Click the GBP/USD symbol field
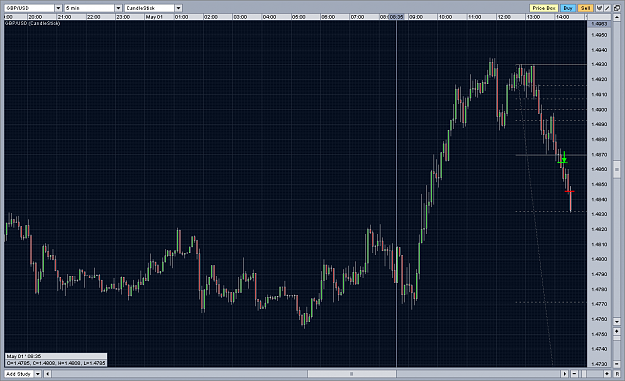 point(29,8)
